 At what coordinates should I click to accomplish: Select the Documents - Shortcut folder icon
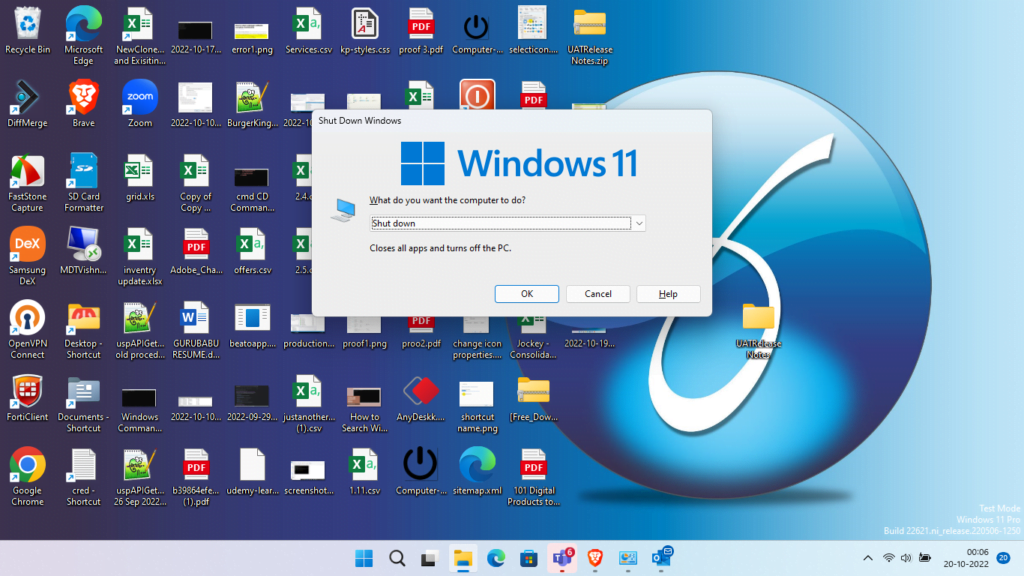click(84, 404)
